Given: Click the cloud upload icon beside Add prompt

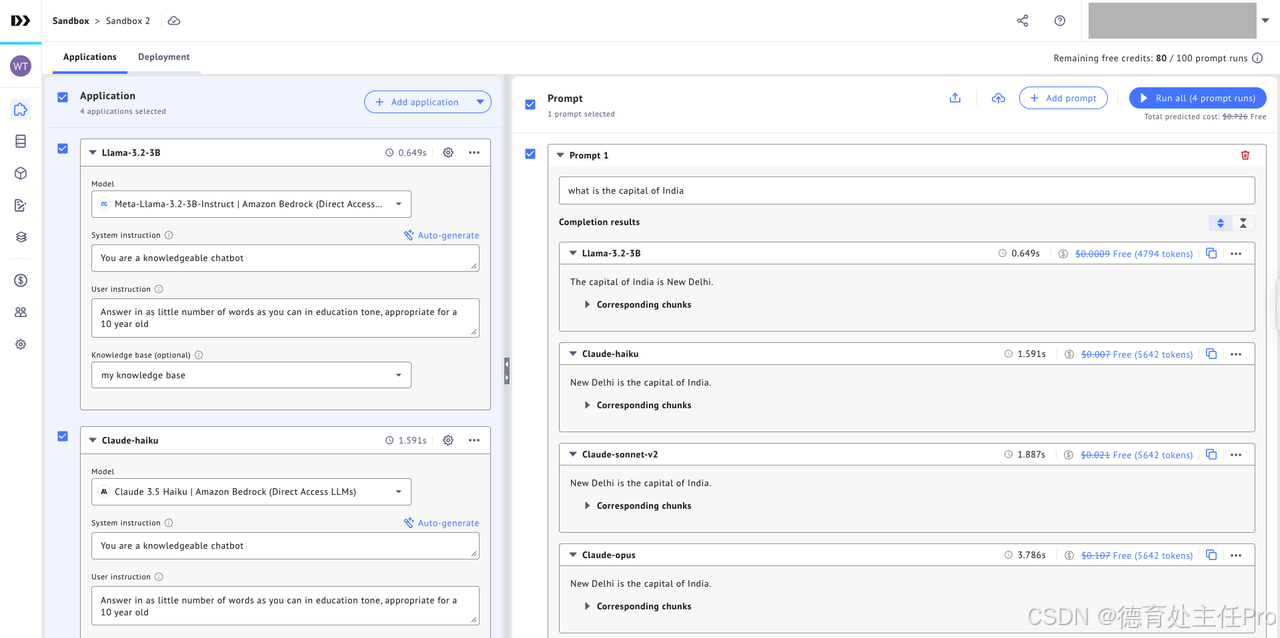Looking at the screenshot, I should [x=998, y=98].
